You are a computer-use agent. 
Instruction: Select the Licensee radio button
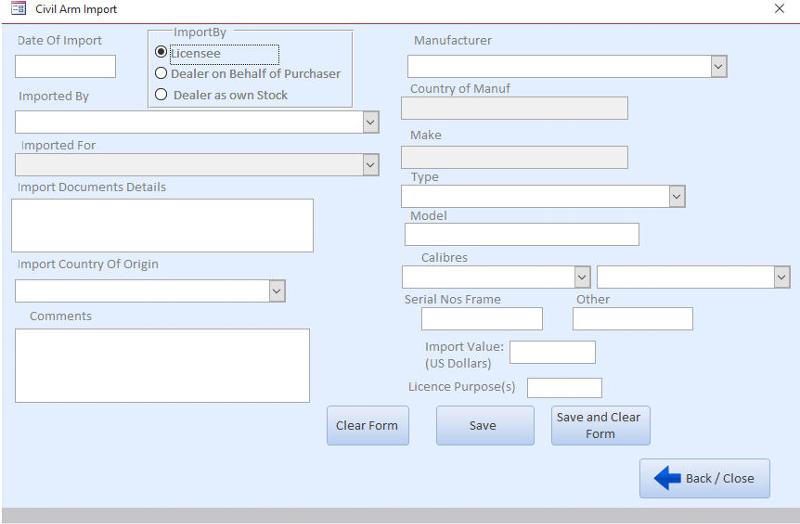(161, 53)
